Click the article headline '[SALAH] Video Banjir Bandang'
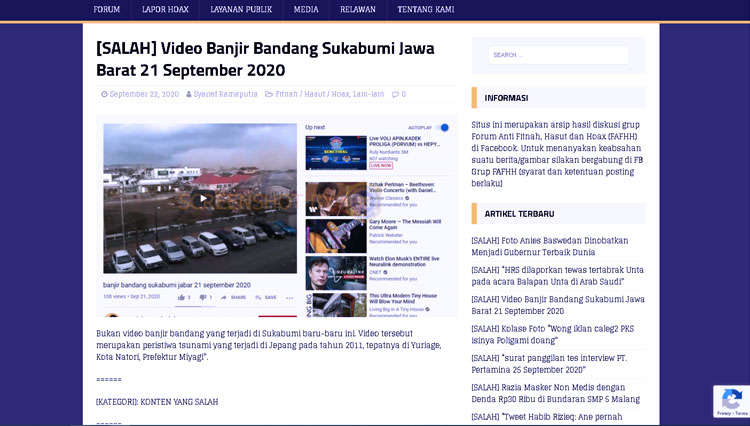 265,59
